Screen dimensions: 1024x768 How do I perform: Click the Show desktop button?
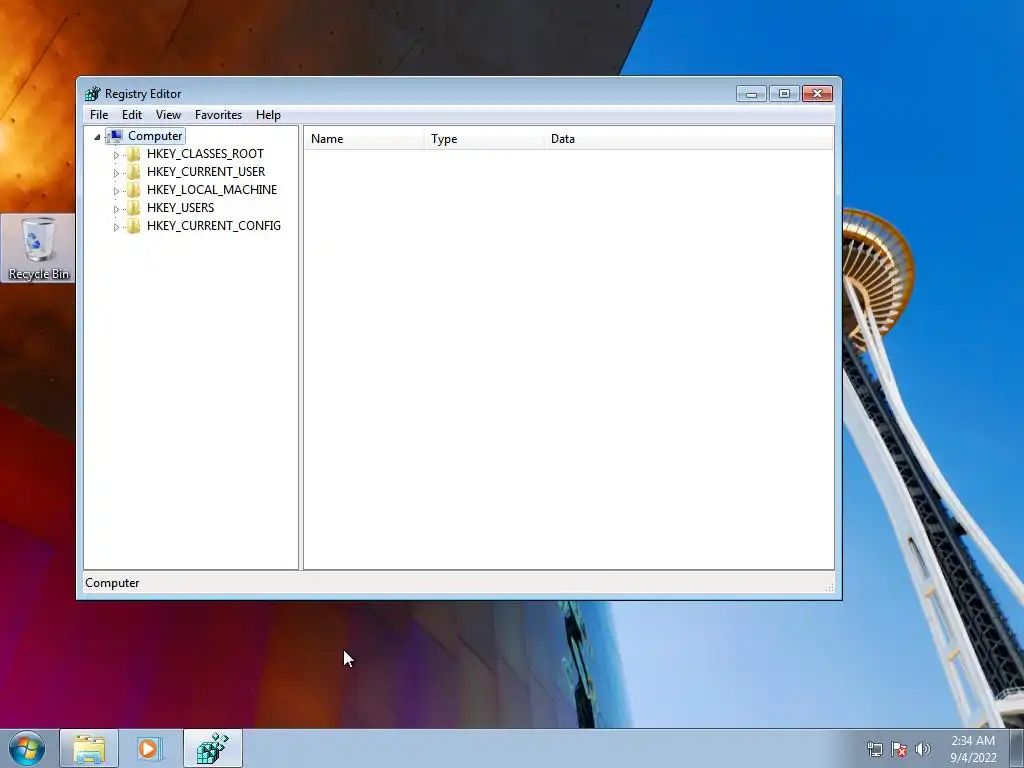1017,748
